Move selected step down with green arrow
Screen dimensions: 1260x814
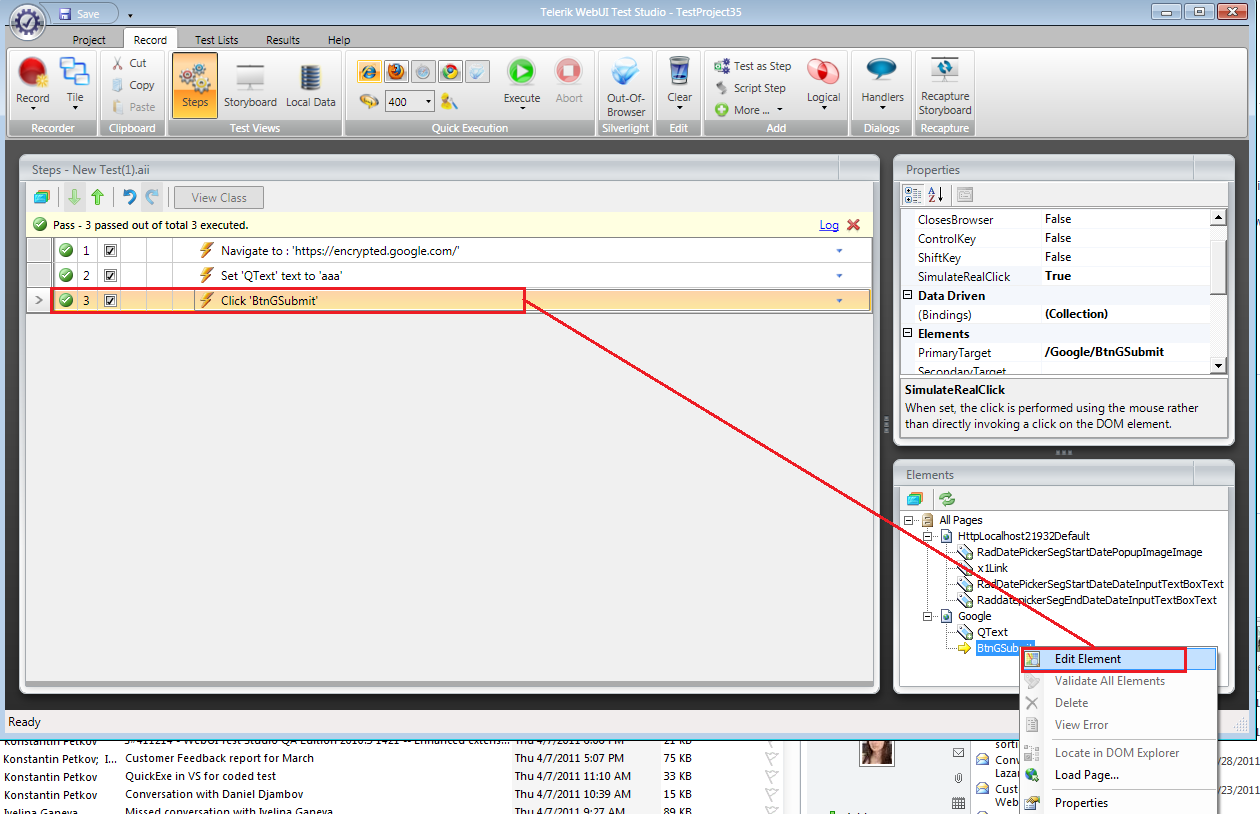74,197
